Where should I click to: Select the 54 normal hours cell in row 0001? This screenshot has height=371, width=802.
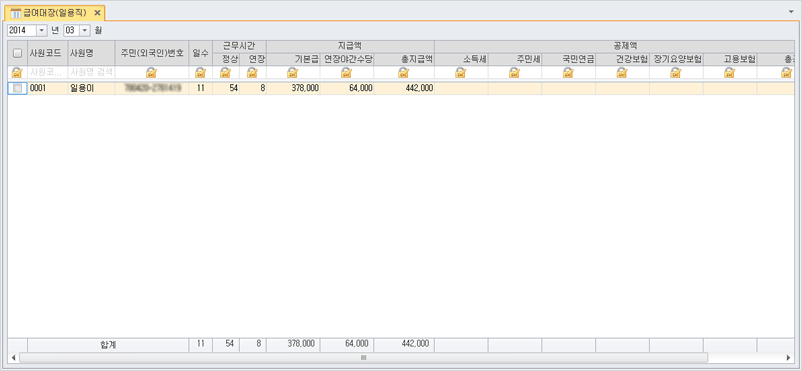point(226,88)
